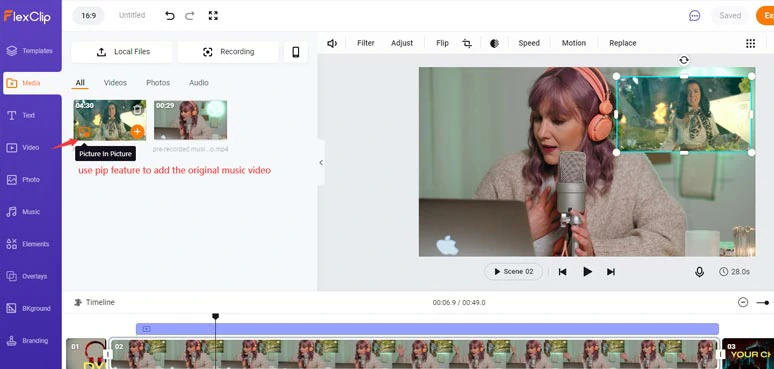Toggle the Timeline view mode
The image size is (774, 369).
pos(94,302)
